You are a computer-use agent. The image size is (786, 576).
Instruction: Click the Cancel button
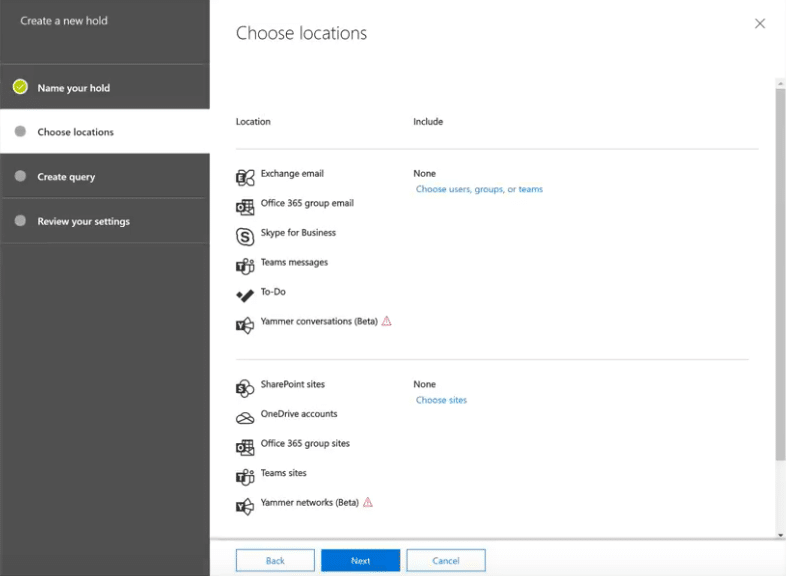pyautogui.click(x=446, y=560)
